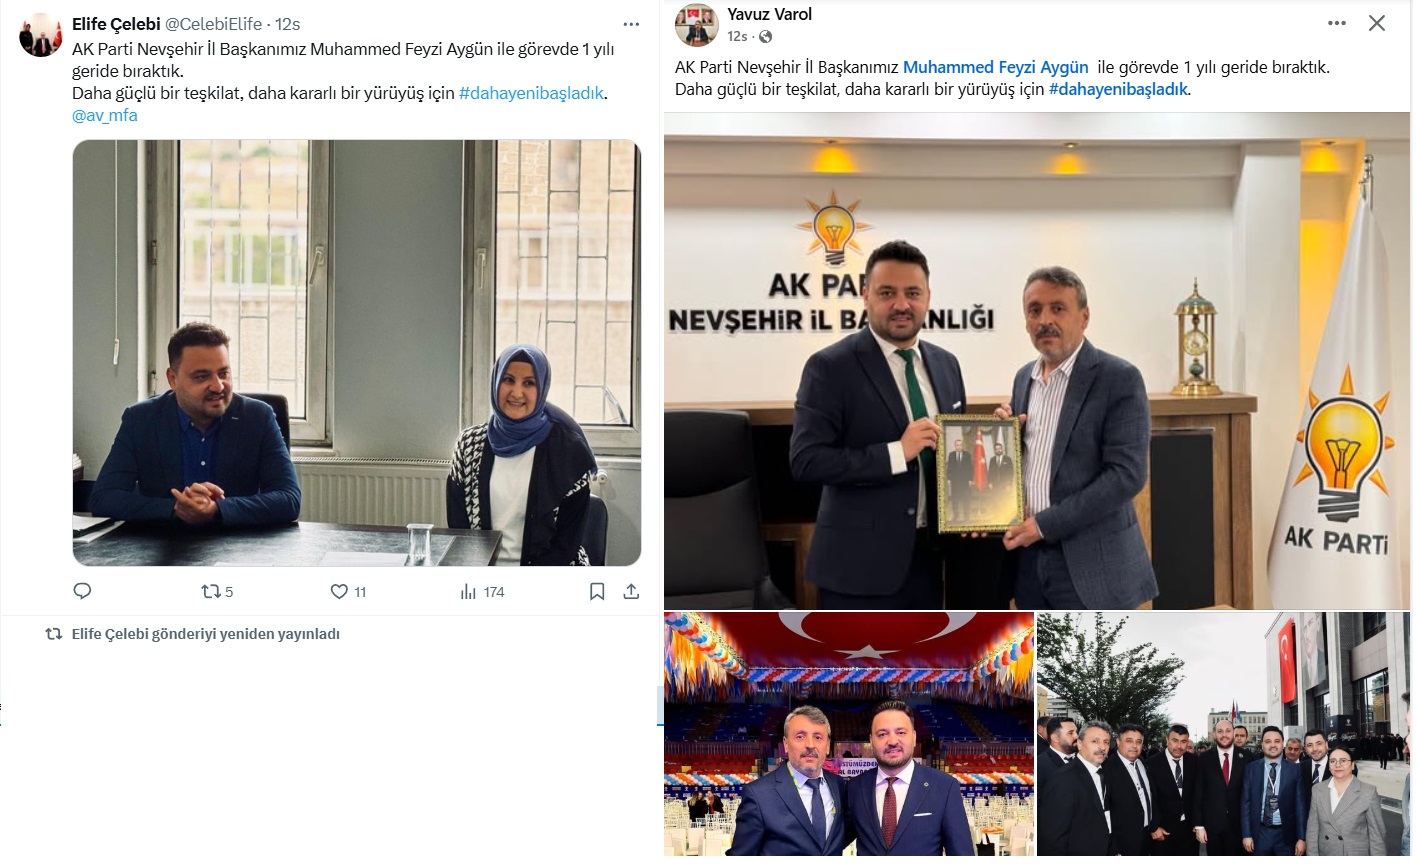1416x864 pixels.
Task: Close the Yavuz Varol post with the X
Action: [1377, 23]
